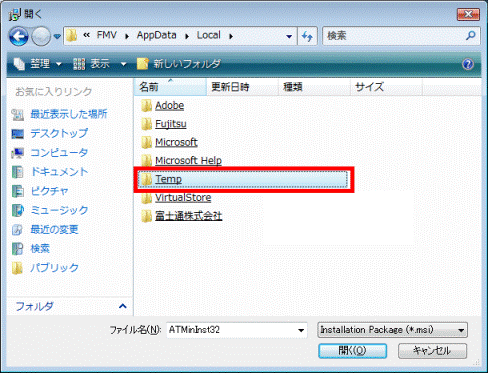Open the address bar history dropdown
The image size is (488, 373).
point(289,36)
